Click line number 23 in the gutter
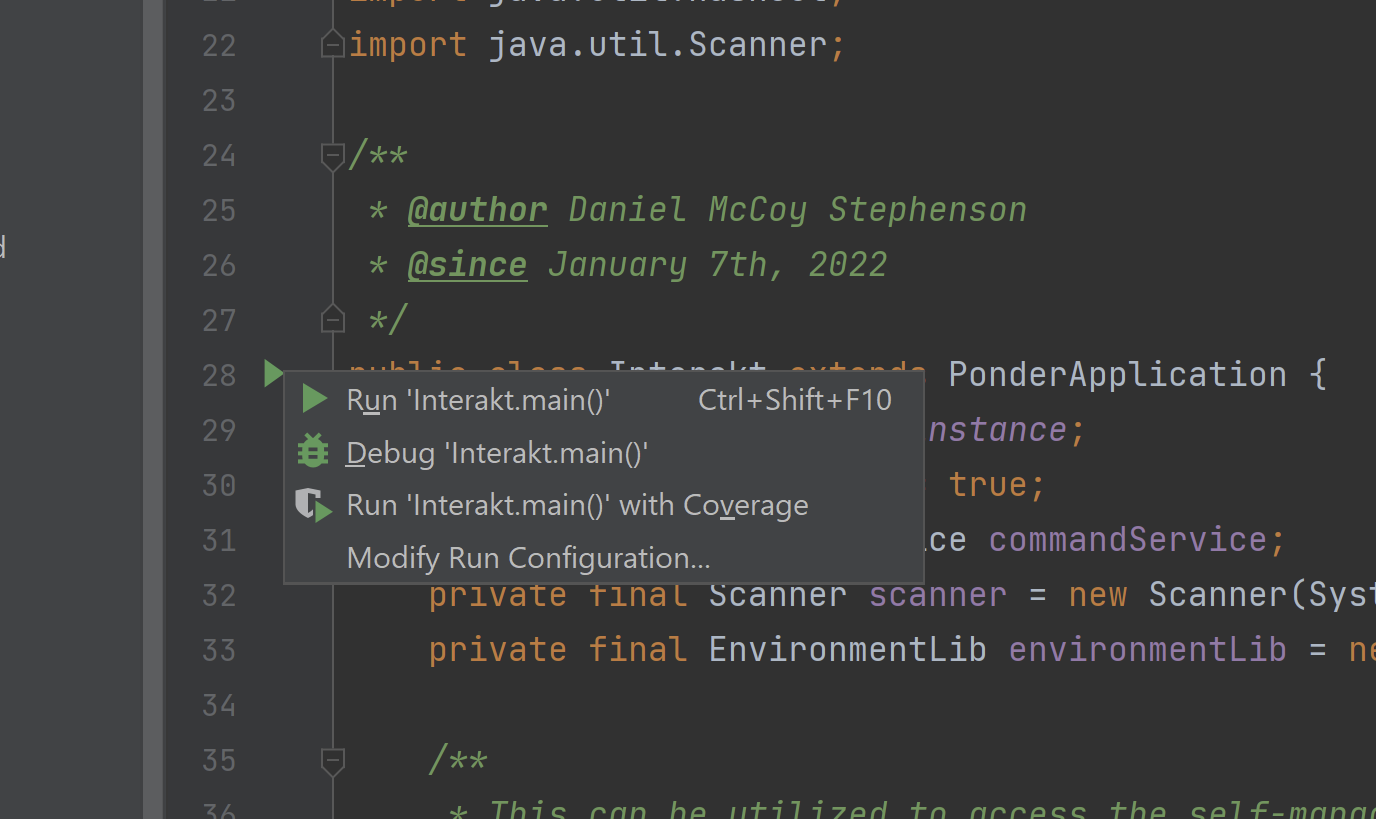Image resolution: width=1376 pixels, height=819 pixels. click(218, 100)
